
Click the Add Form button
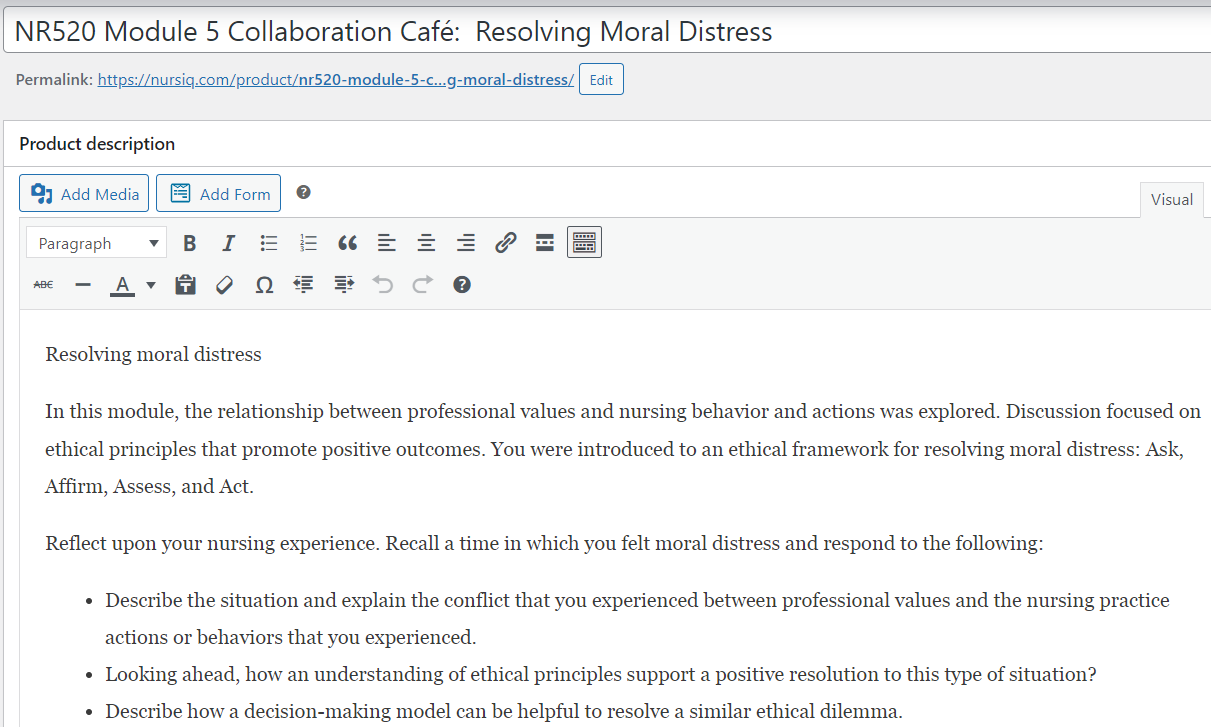(x=218, y=194)
